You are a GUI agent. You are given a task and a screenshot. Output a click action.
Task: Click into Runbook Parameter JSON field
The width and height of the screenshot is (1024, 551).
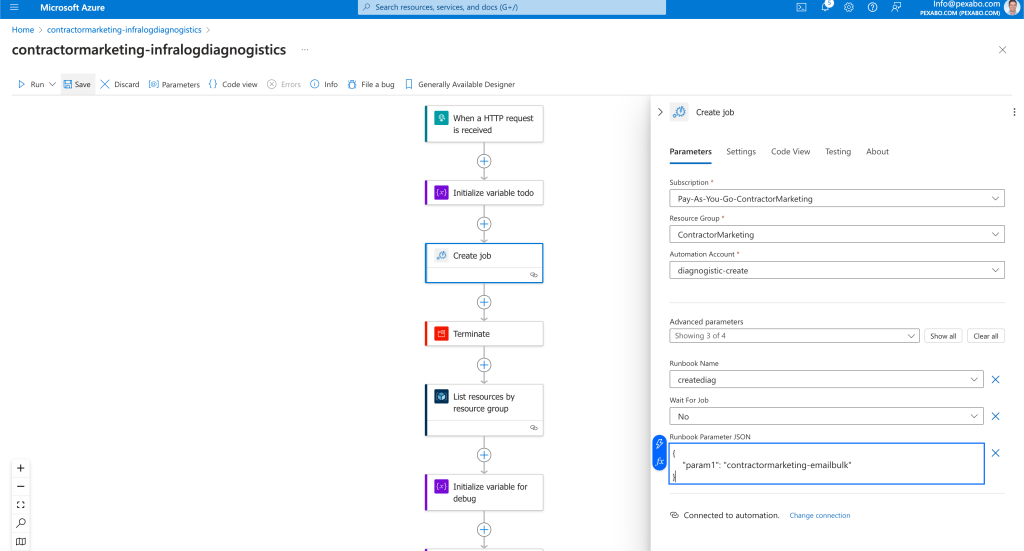(826, 464)
